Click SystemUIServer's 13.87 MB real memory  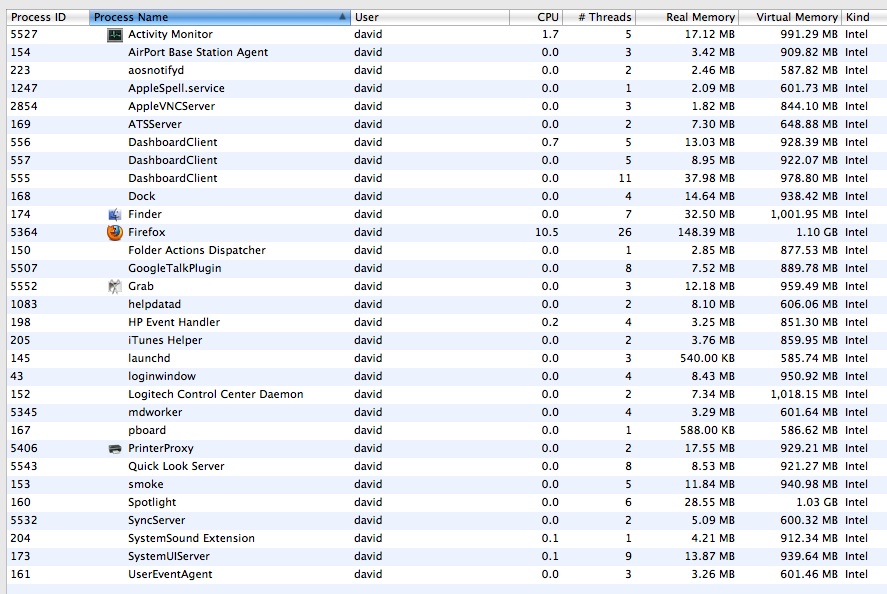pos(709,557)
